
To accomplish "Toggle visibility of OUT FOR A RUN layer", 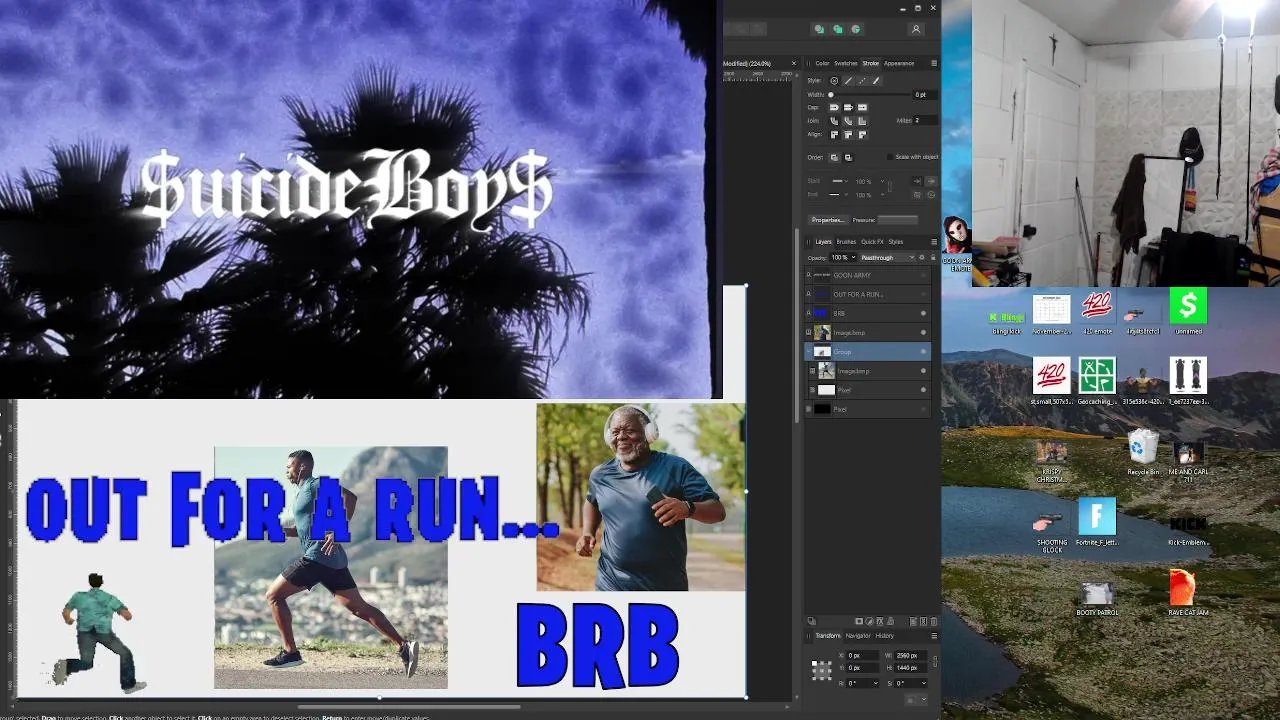I will click(923, 294).
